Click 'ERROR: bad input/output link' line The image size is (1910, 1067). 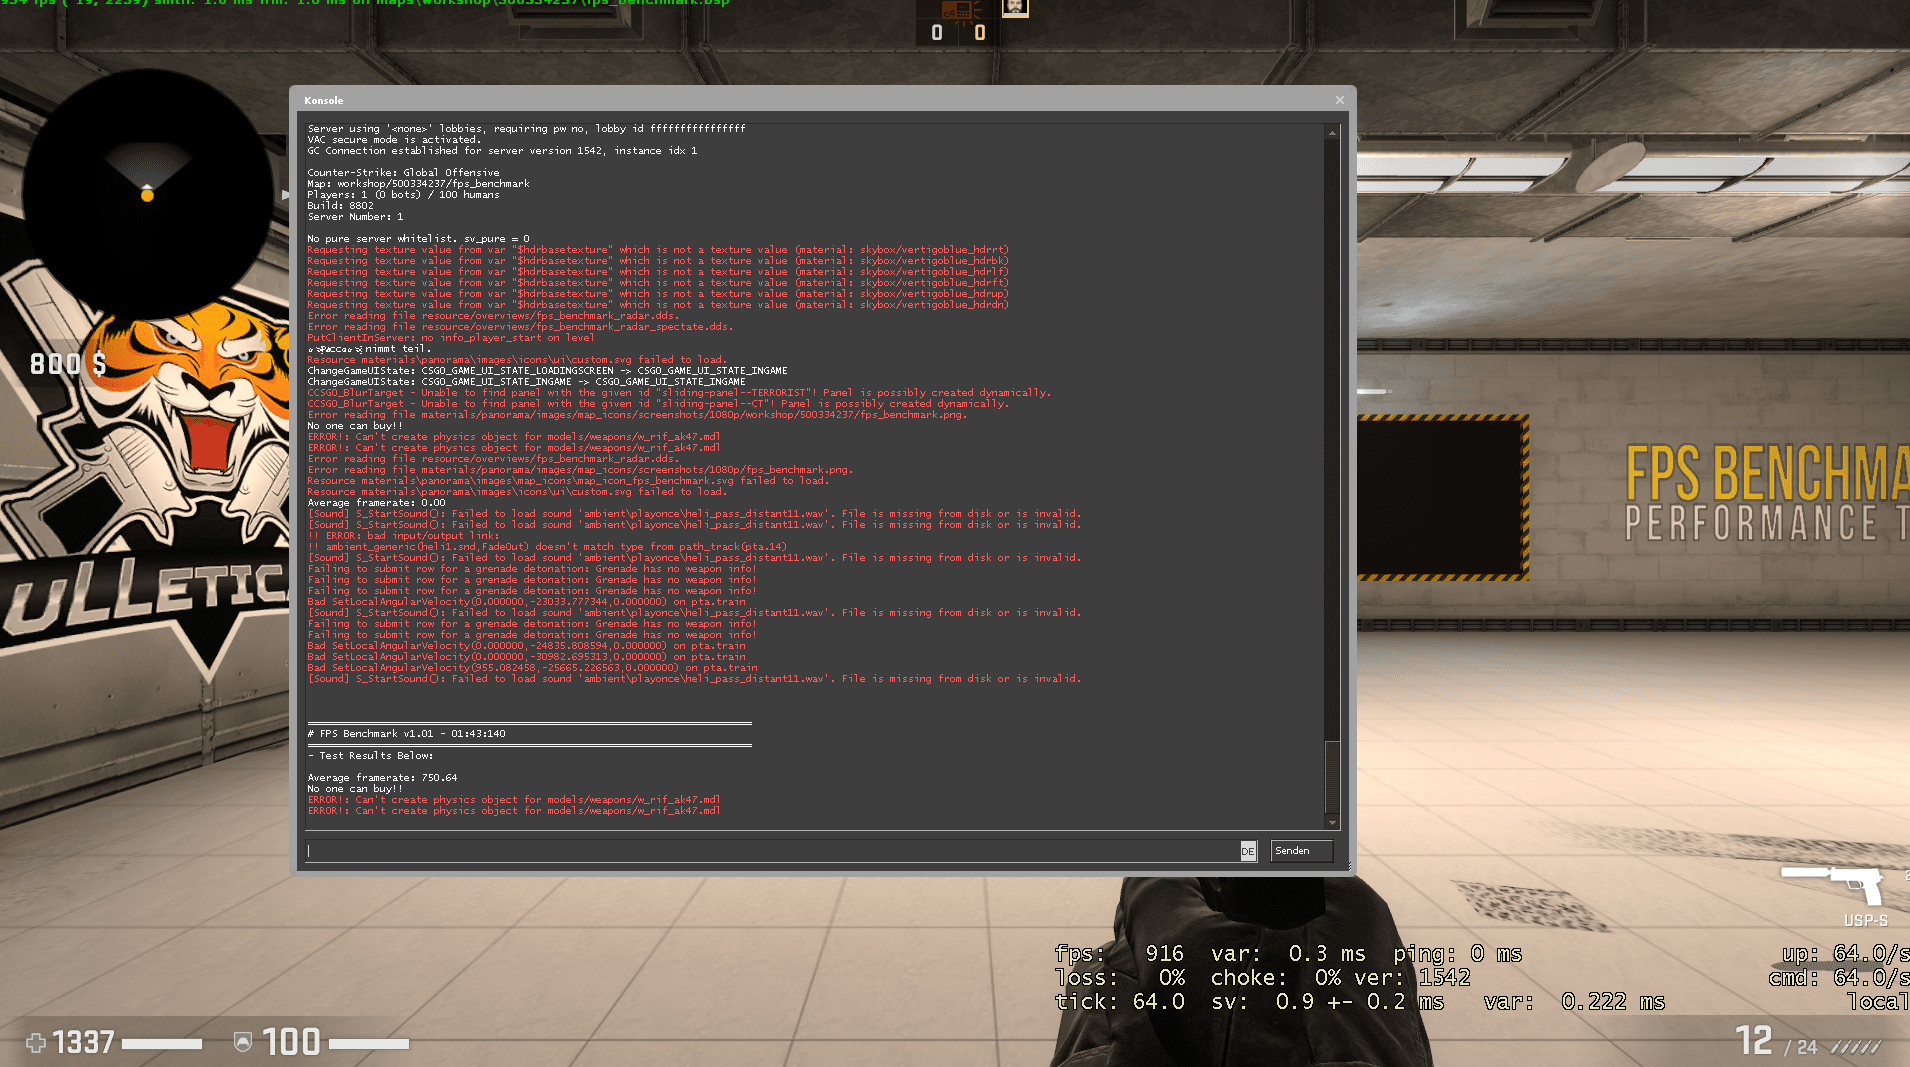click(x=403, y=536)
